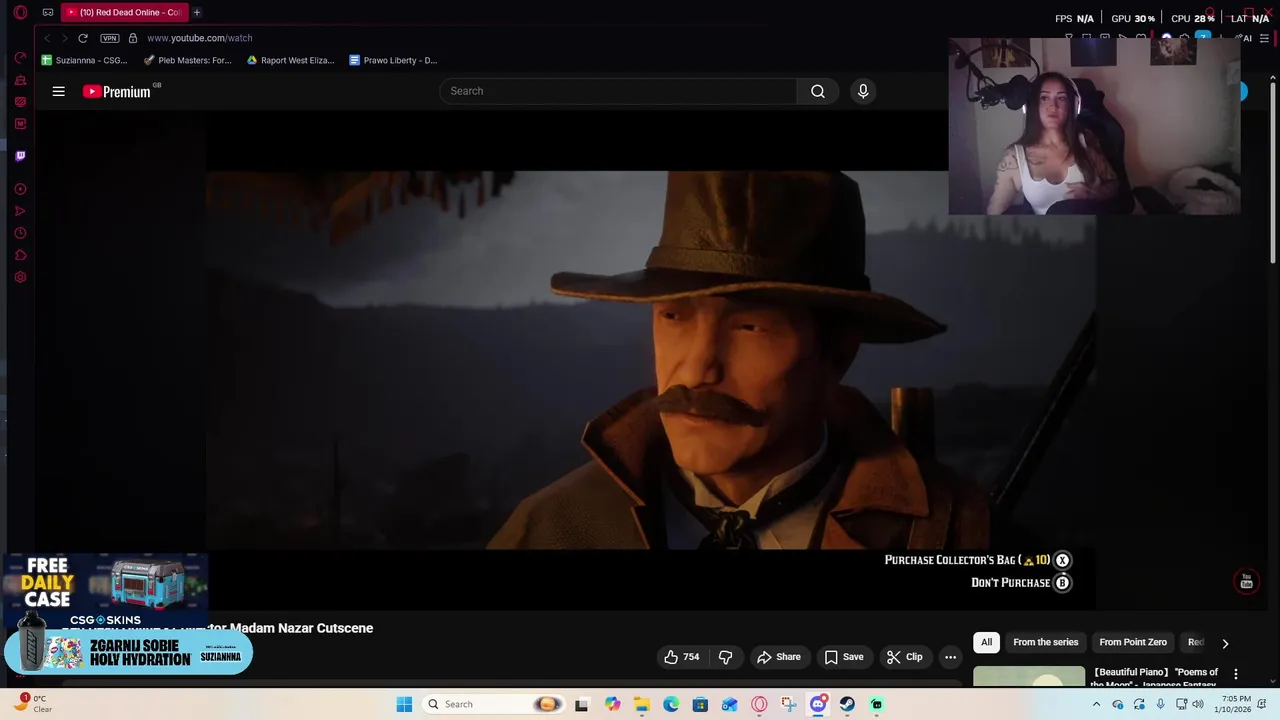Open History clock icon in sidebar
Viewport: 1280px width, 720px height.
coord(20,233)
